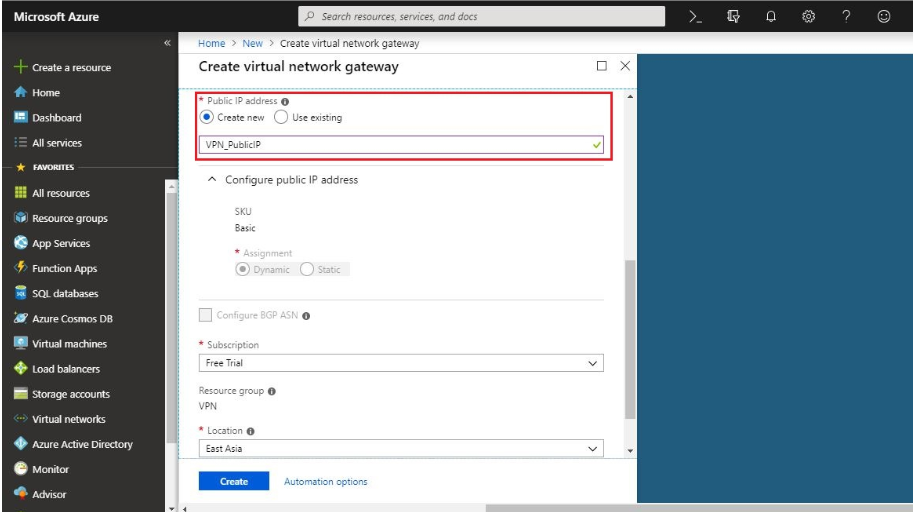
Task: Open the portal settings gear
Action: coord(809,16)
